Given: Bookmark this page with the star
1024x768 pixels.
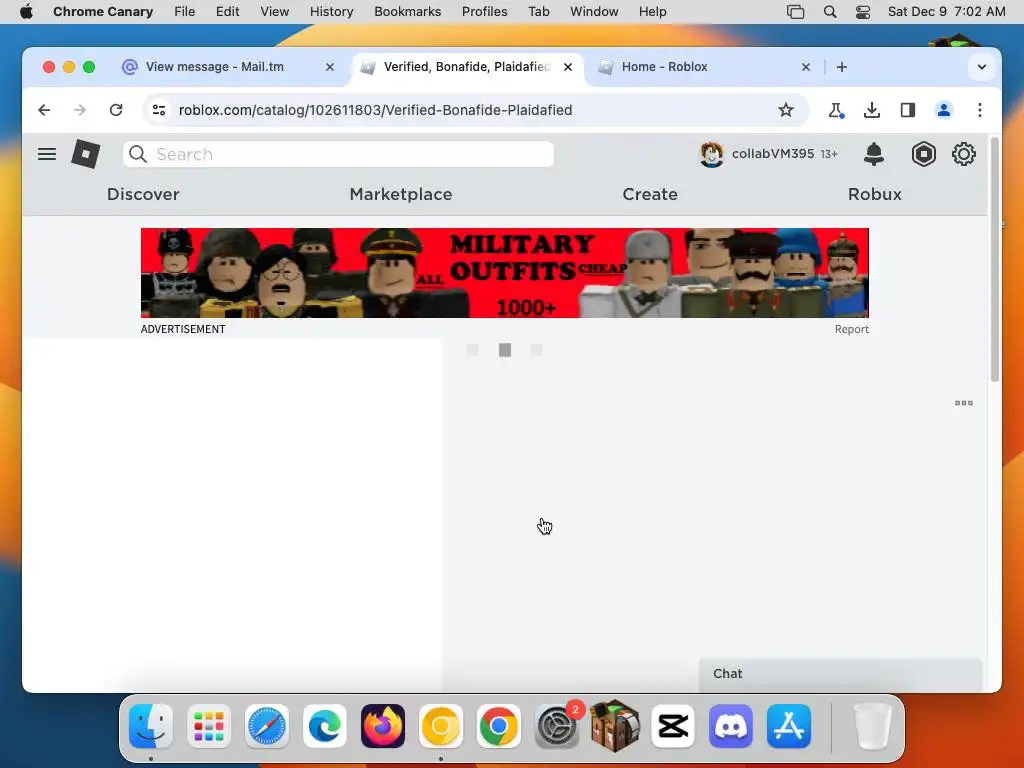Looking at the screenshot, I should (786, 110).
